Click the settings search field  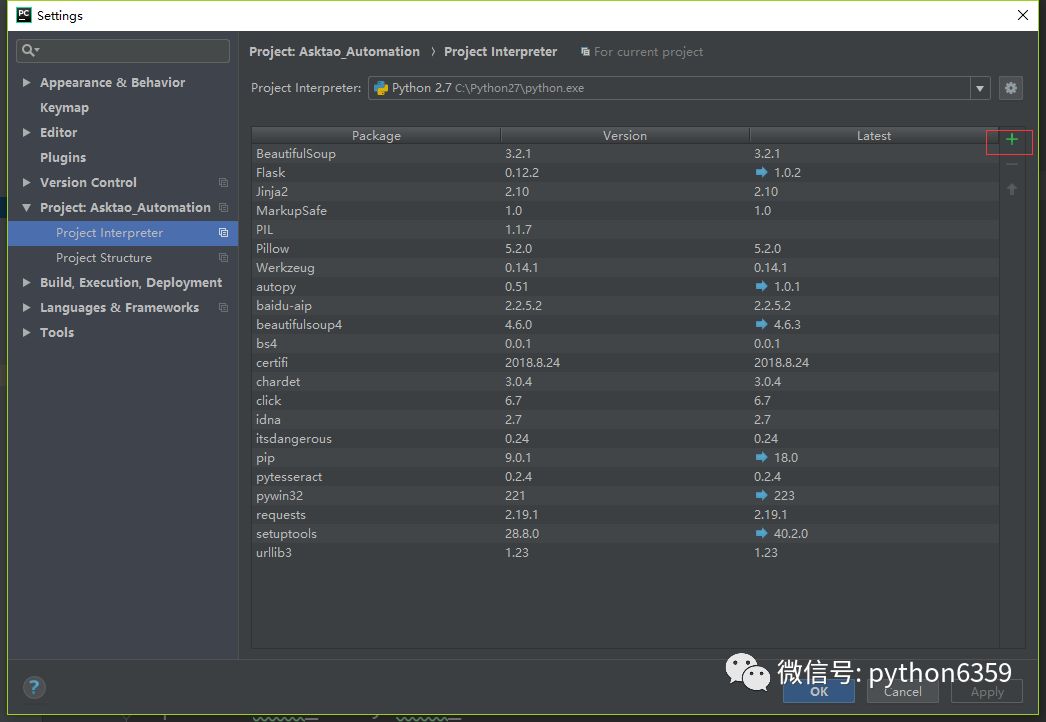pyautogui.click(x=123, y=51)
